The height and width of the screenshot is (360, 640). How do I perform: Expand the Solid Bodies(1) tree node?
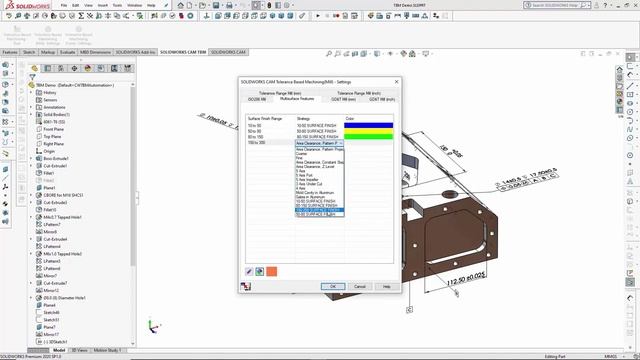[x=31, y=115]
